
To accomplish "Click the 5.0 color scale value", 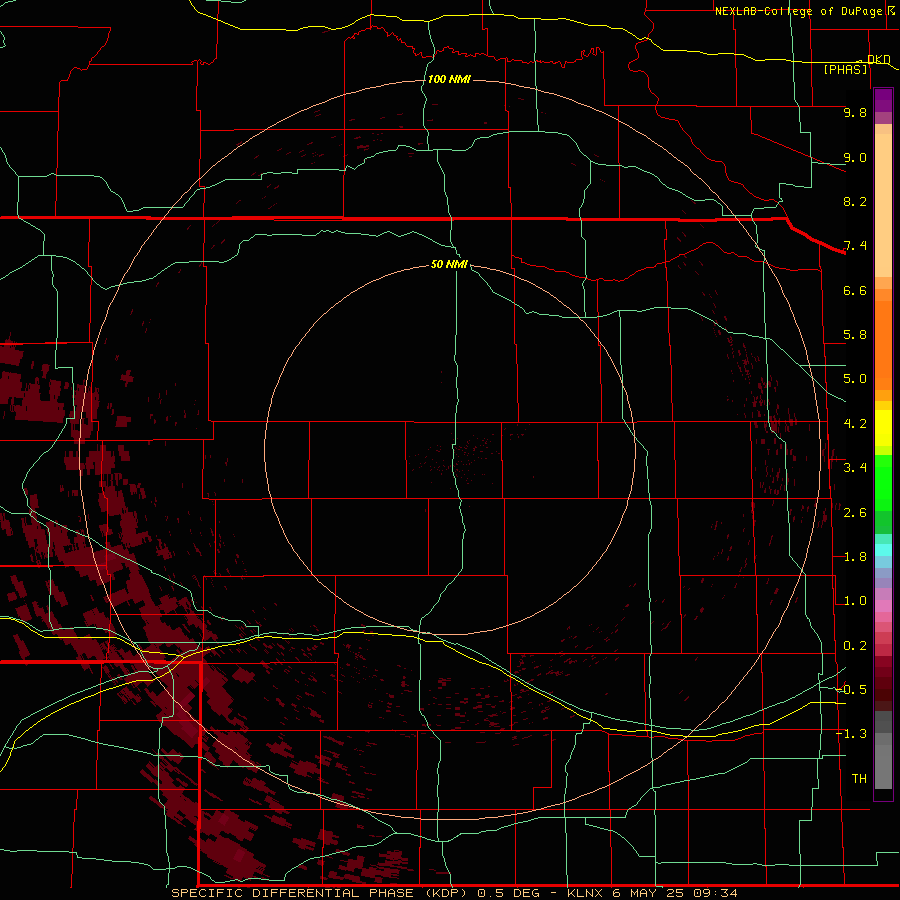I will 855,379.
